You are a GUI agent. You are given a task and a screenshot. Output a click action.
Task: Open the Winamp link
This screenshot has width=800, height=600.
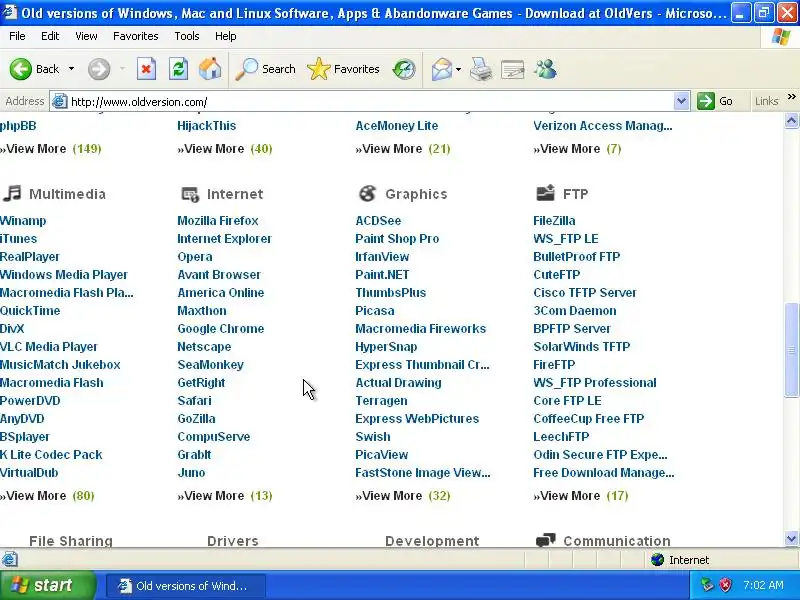[23, 221]
